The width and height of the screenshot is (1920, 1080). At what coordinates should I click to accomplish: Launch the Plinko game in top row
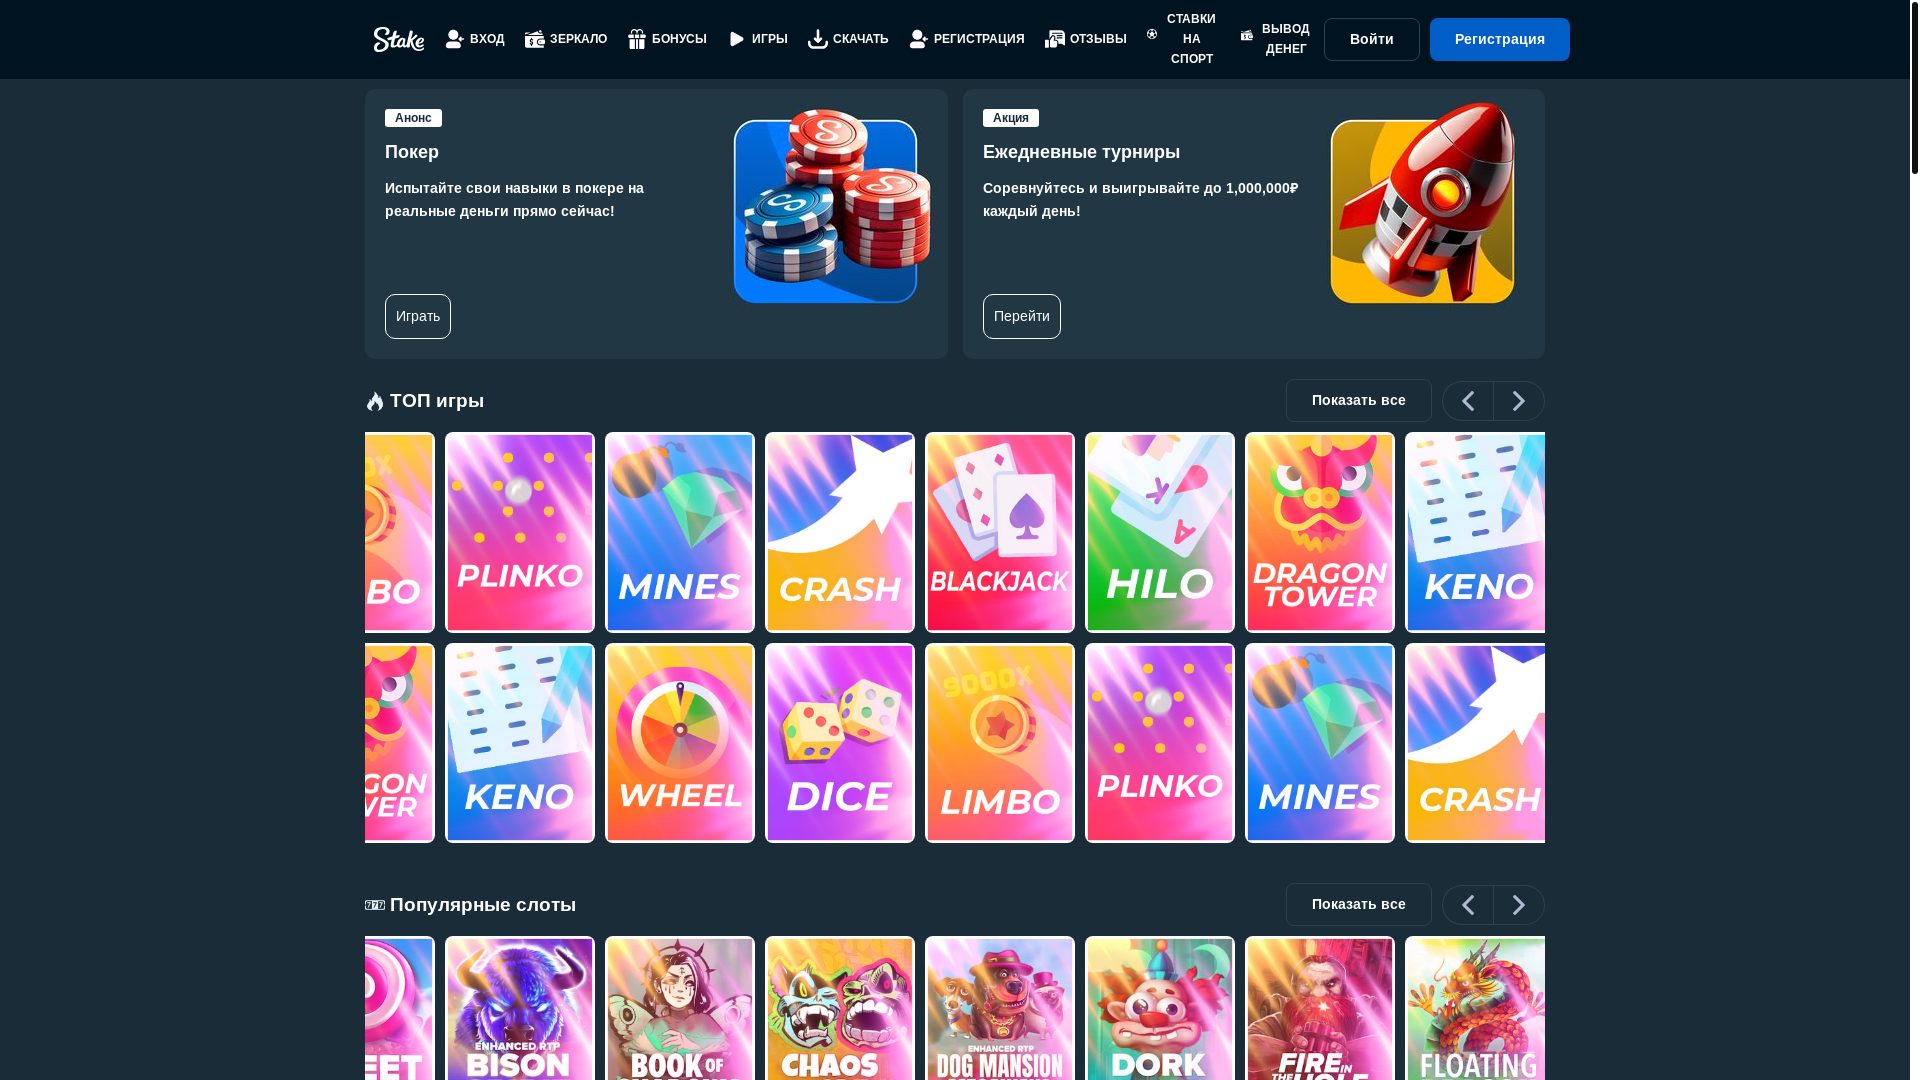(x=520, y=532)
